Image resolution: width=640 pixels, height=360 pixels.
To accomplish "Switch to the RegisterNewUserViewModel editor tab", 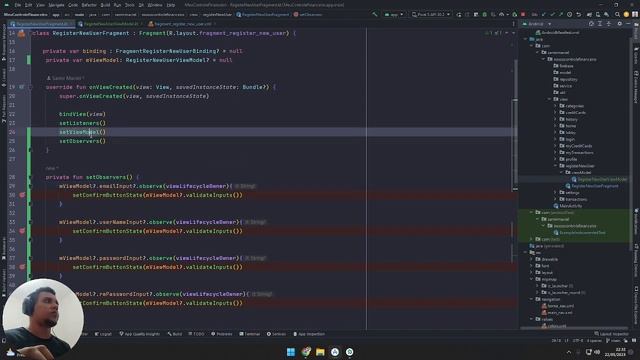I will tap(109, 24).
